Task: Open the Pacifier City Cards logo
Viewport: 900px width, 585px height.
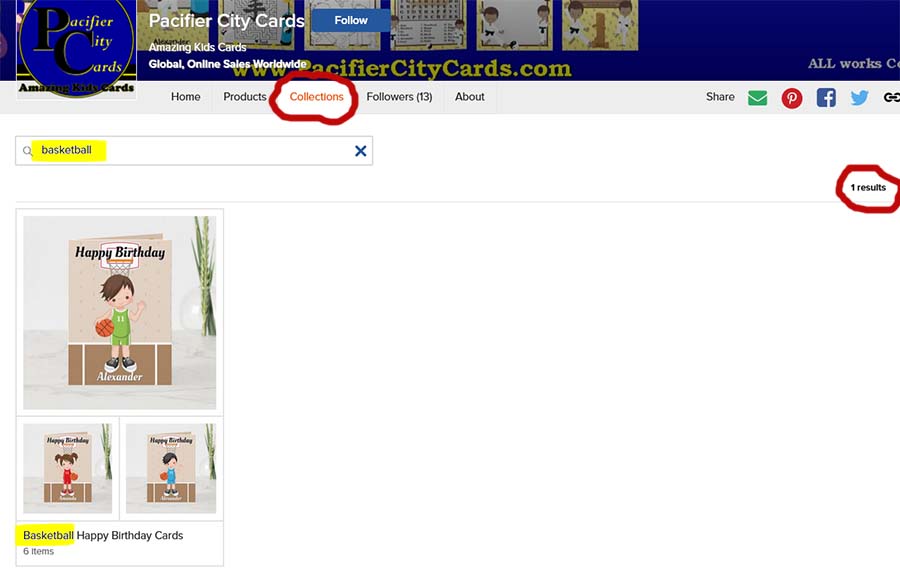Action: tap(76, 49)
